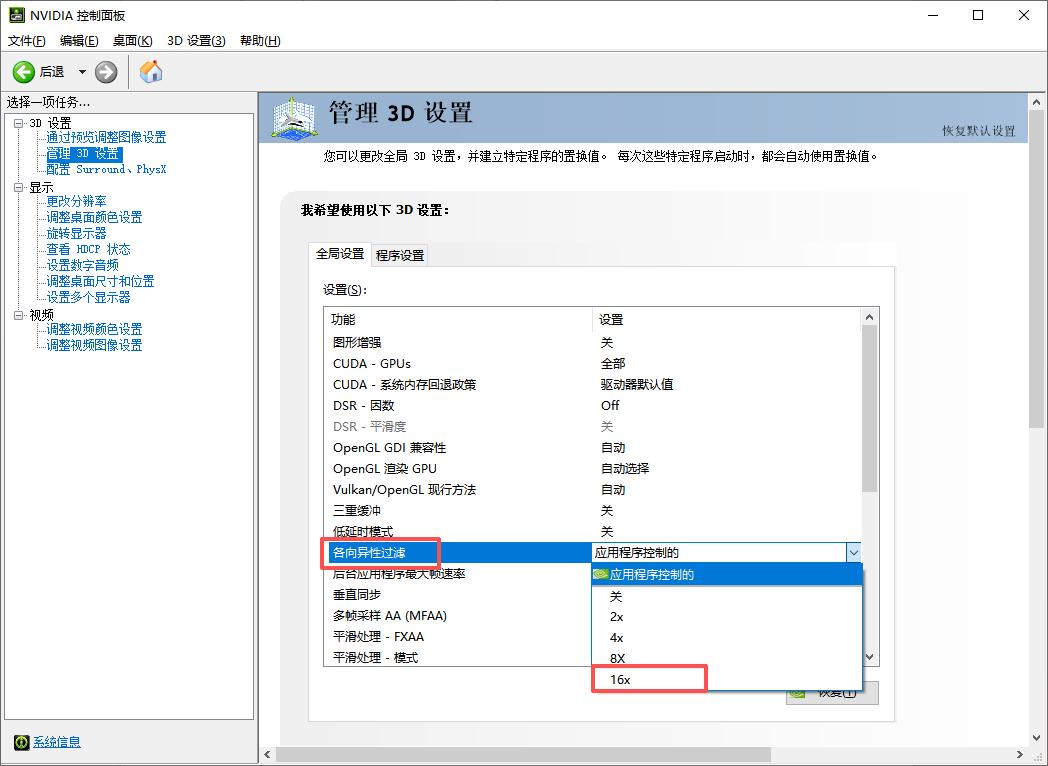
Task: Open the 编辑(E) menu
Action: (79, 41)
